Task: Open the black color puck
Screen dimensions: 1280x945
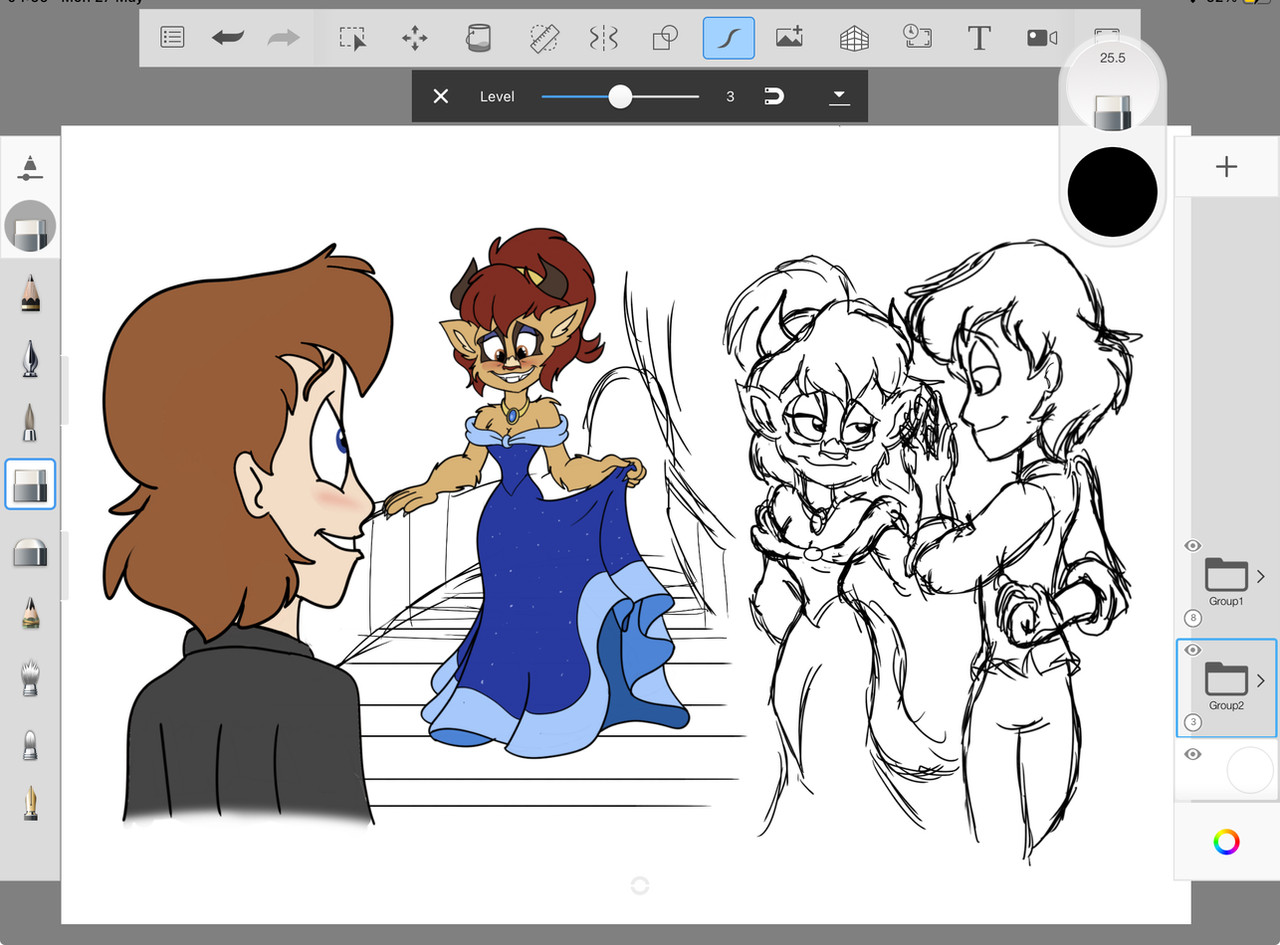Action: point(1112,192)
